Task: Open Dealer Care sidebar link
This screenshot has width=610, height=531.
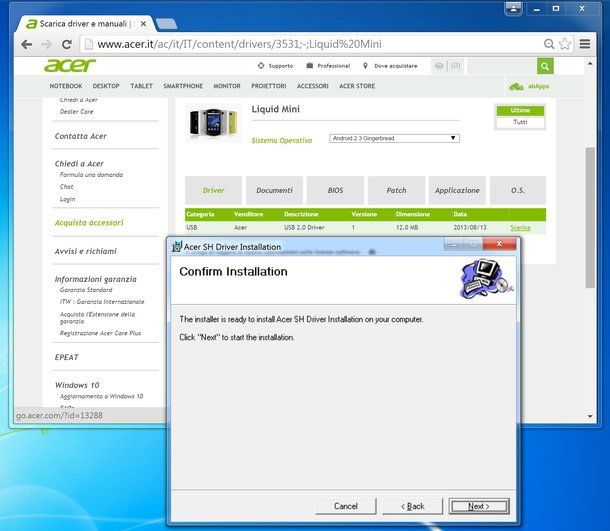Action: tap(77, 112)
